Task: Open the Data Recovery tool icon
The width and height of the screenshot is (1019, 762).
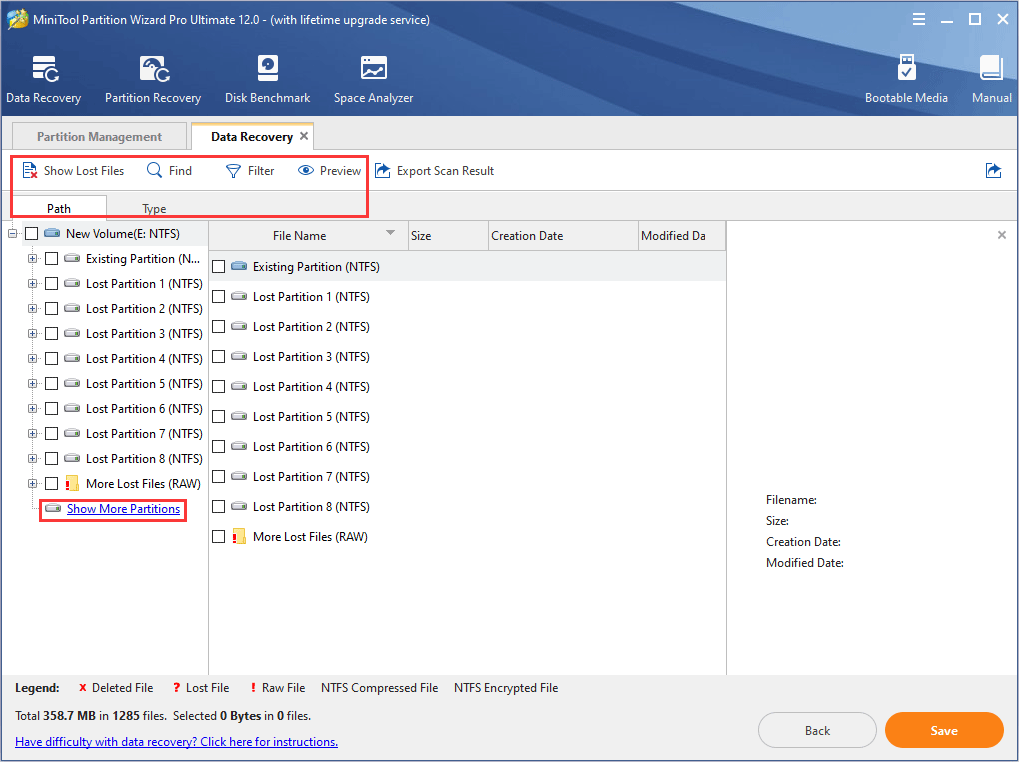Action: pyautogui.click(x=45, y=70)
